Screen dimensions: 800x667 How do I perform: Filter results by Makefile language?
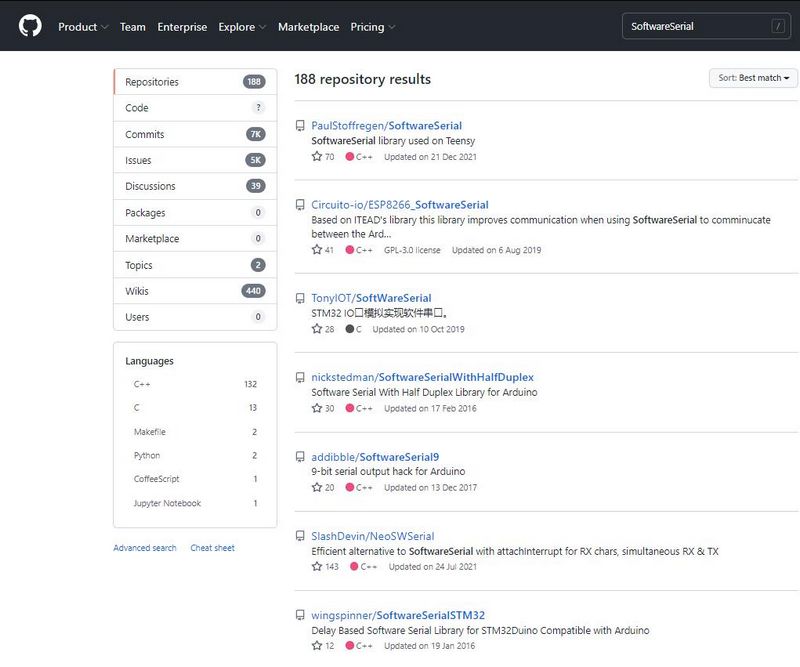point(195,432)
